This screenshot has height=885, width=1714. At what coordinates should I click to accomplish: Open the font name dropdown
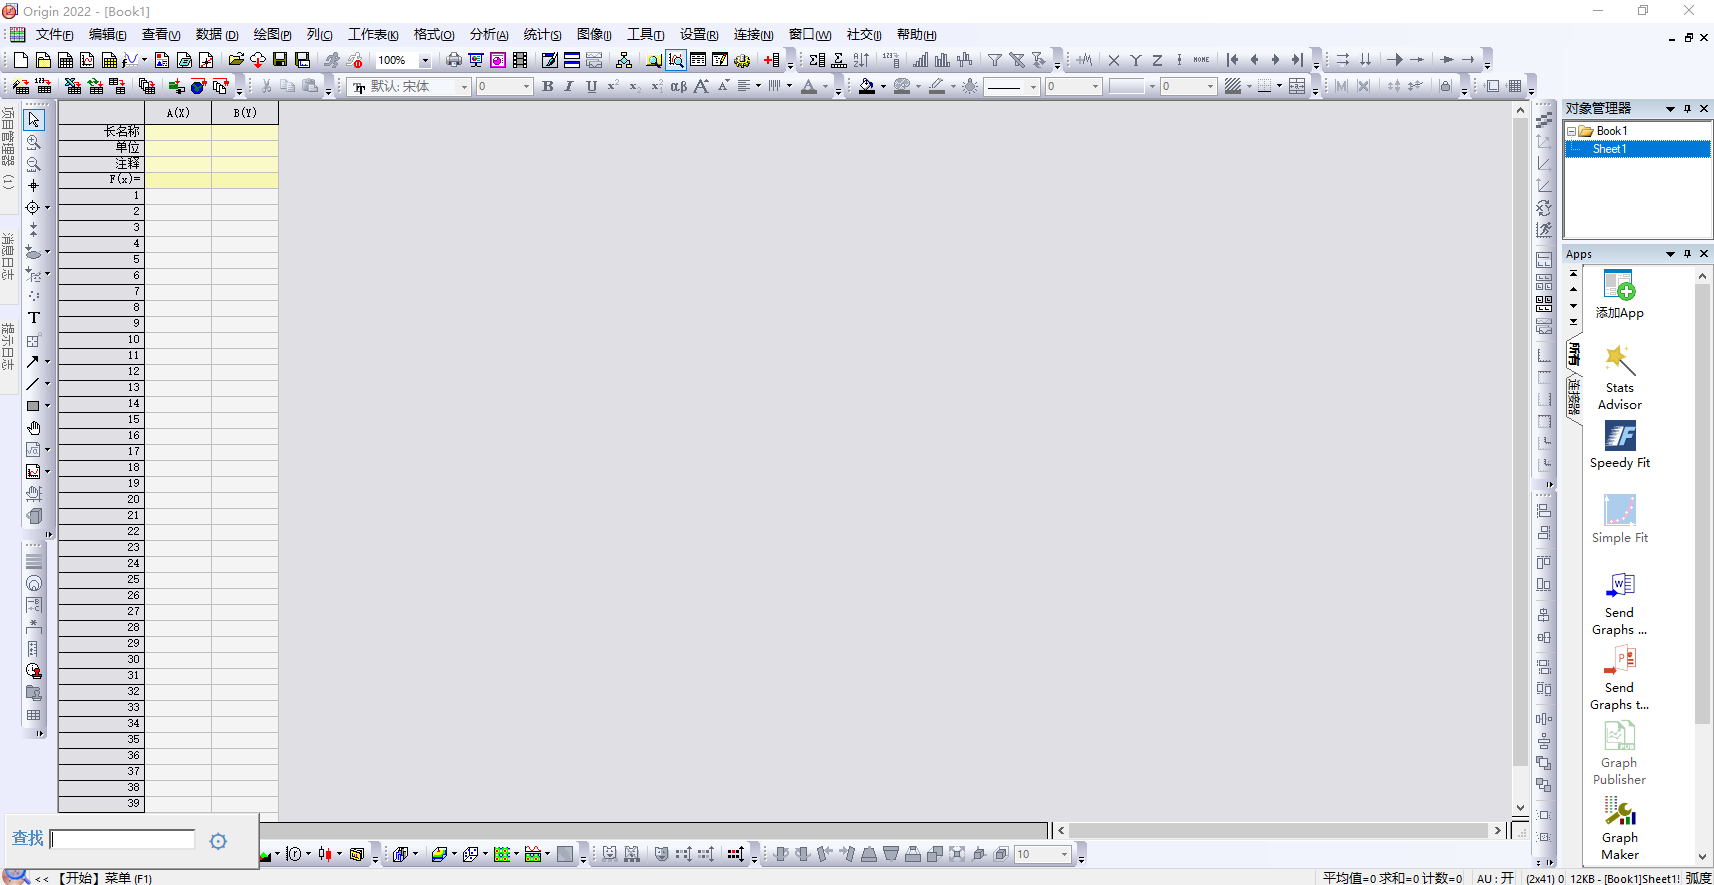coord(464,87)
